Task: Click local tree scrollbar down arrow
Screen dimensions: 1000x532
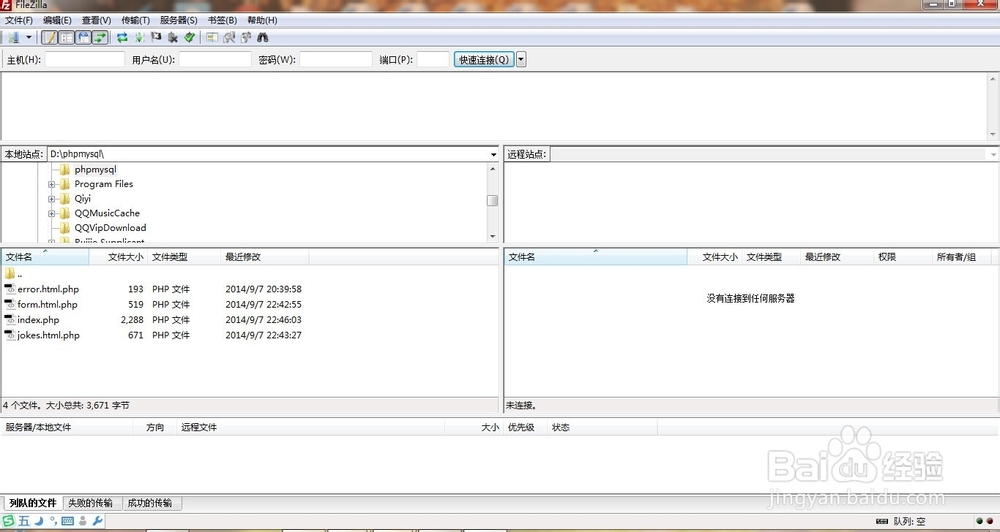Action: point(492,237)
